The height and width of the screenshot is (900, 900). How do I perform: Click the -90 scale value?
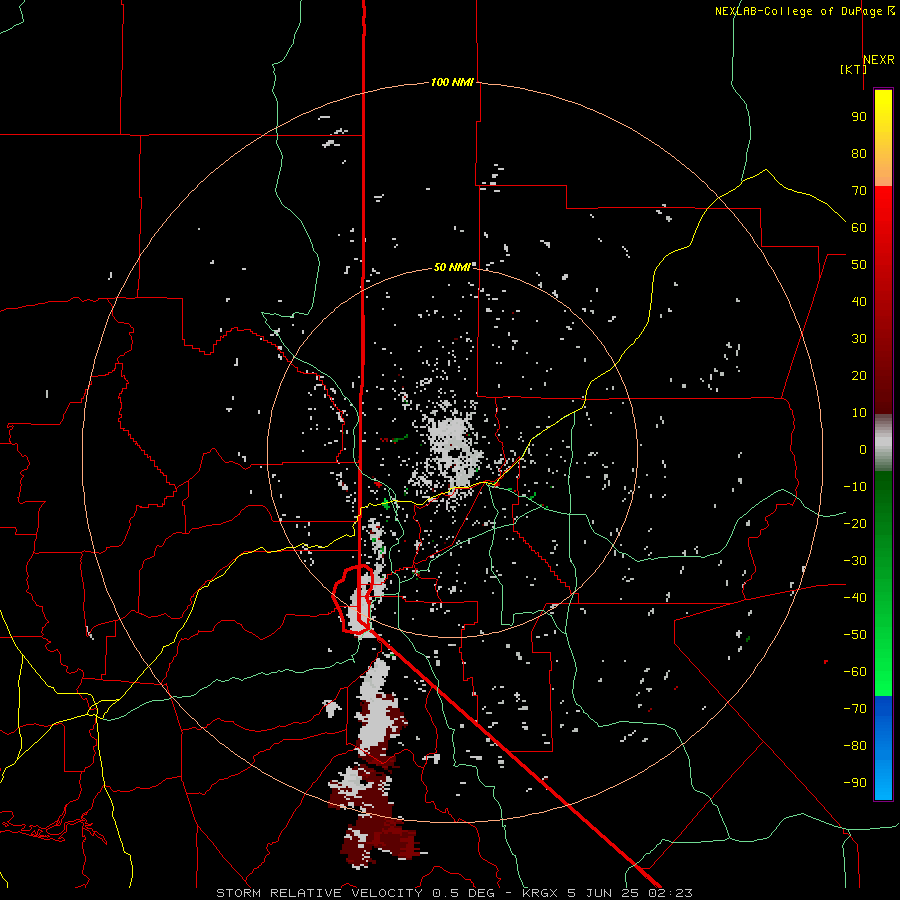(855, 783)
